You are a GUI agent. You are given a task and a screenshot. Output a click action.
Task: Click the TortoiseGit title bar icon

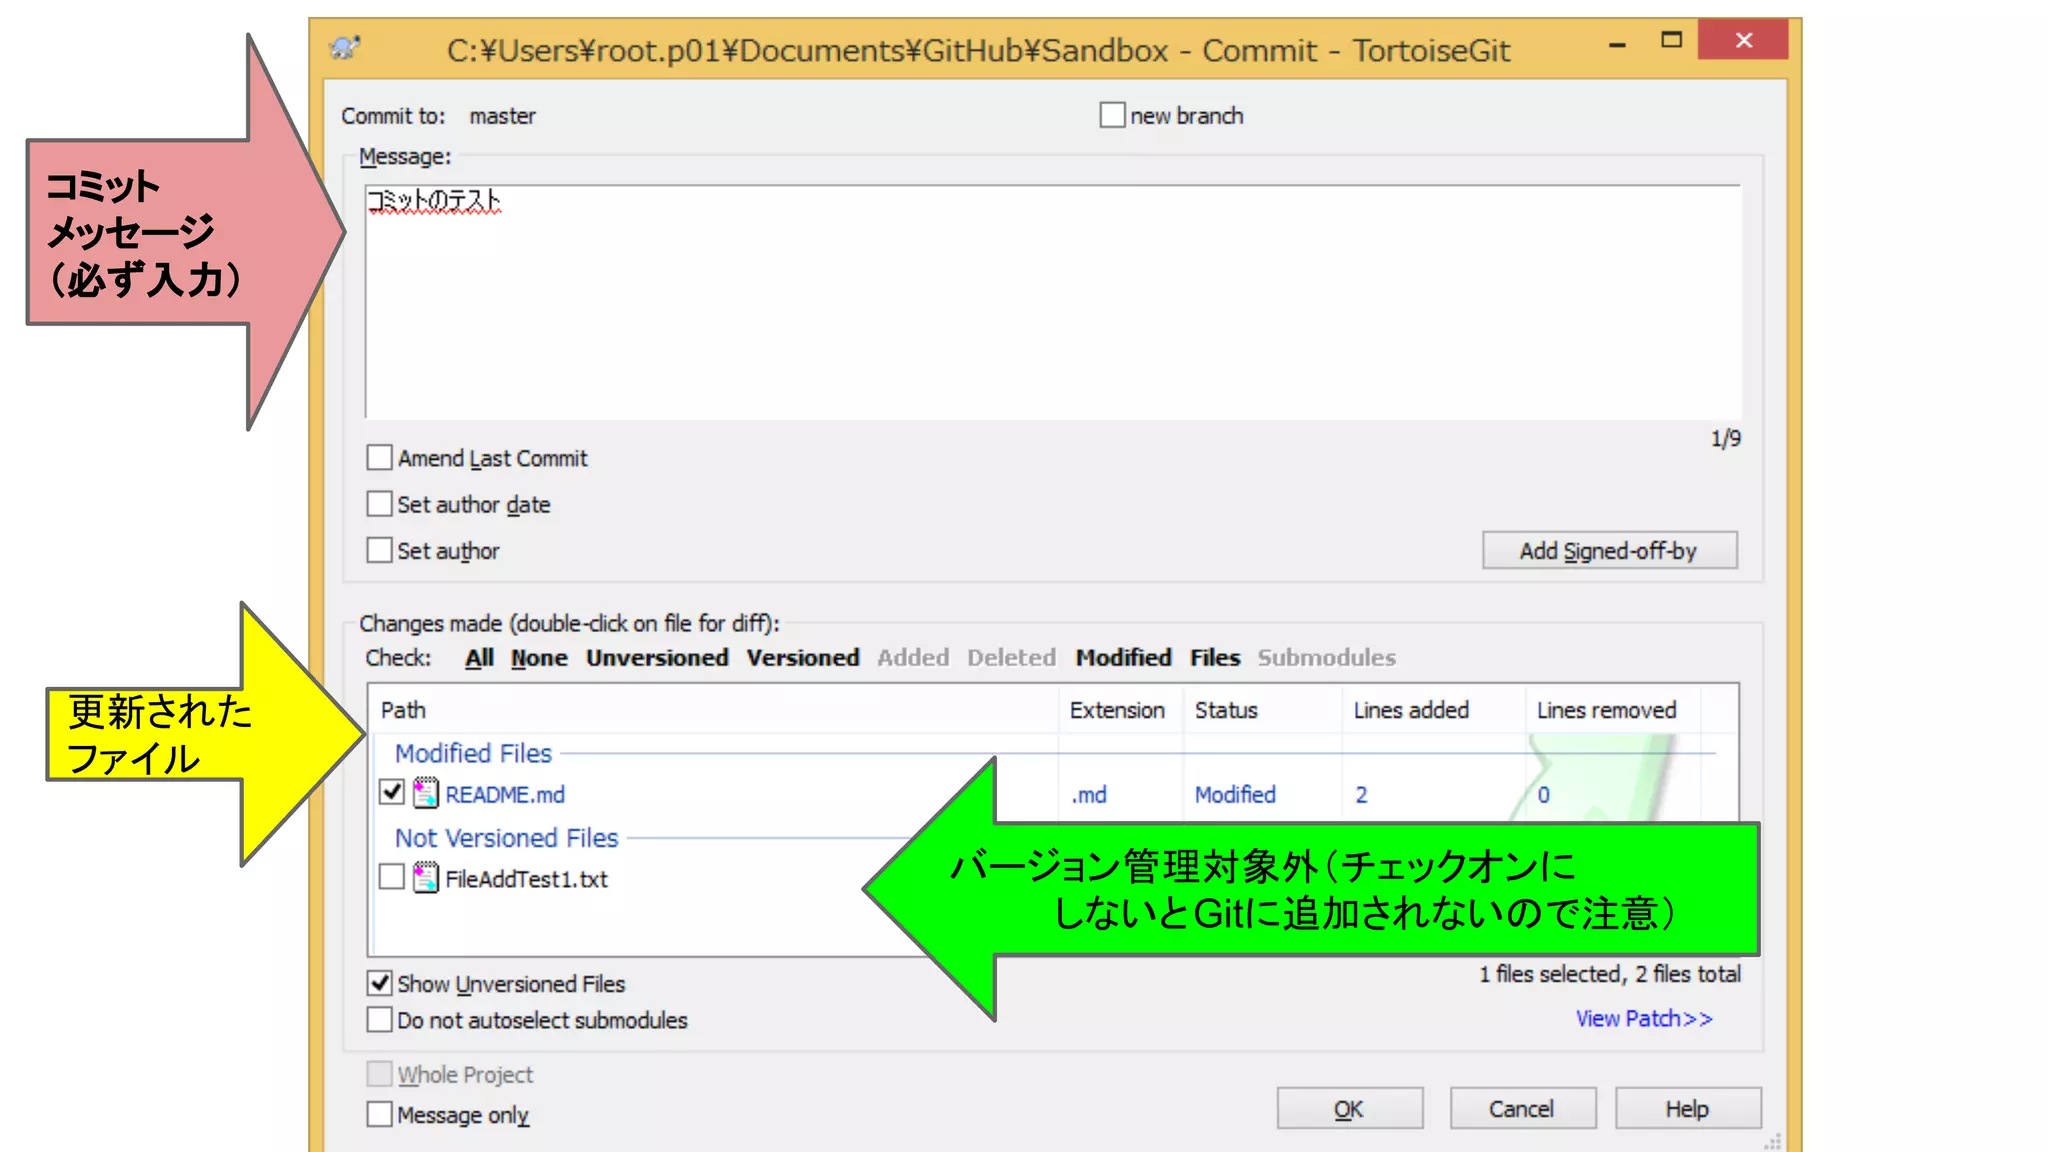click(346, 48)
